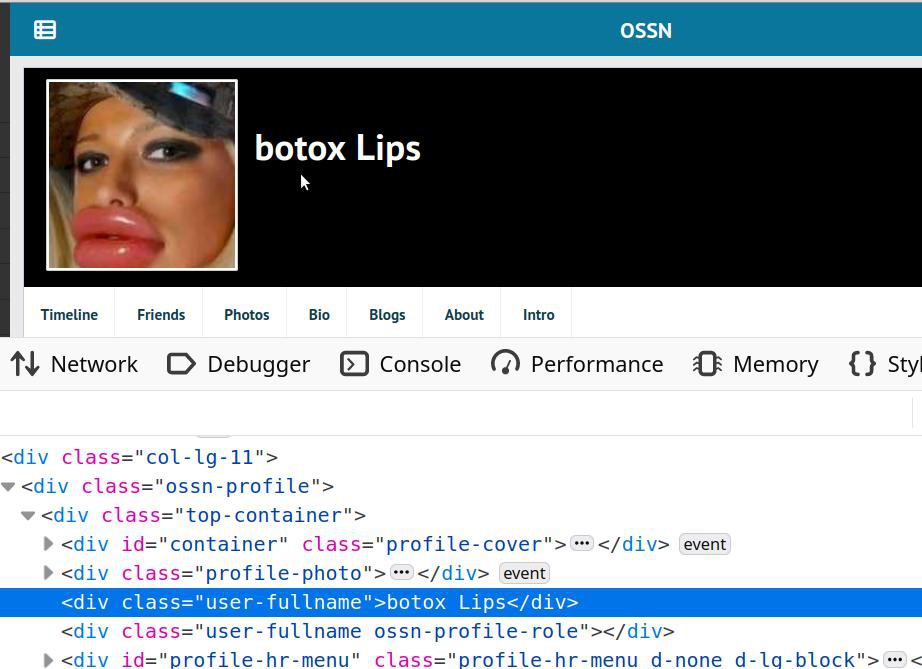The width and height of the screenshot is (922, 669).
Task: Collapse the top-container div node
Action: pos(28,515)
